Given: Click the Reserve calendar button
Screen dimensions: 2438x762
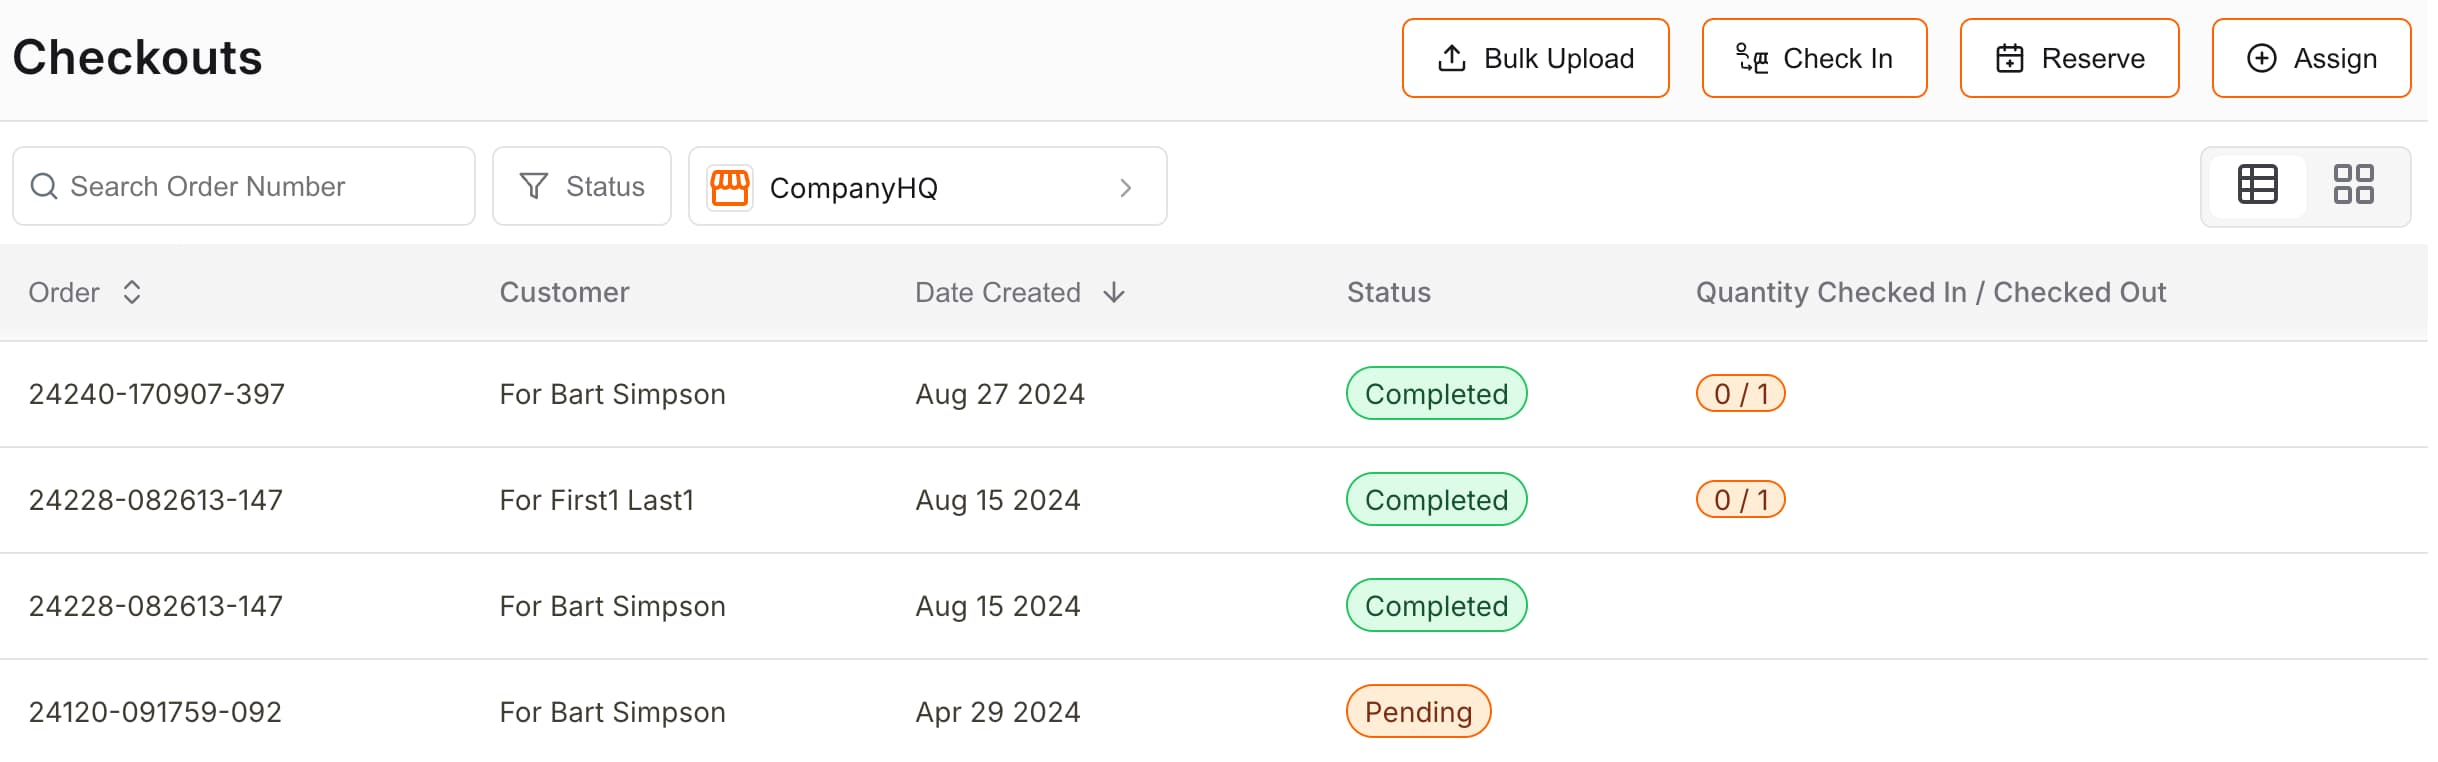Looking at the screenshot, I should pos(2069,58).
